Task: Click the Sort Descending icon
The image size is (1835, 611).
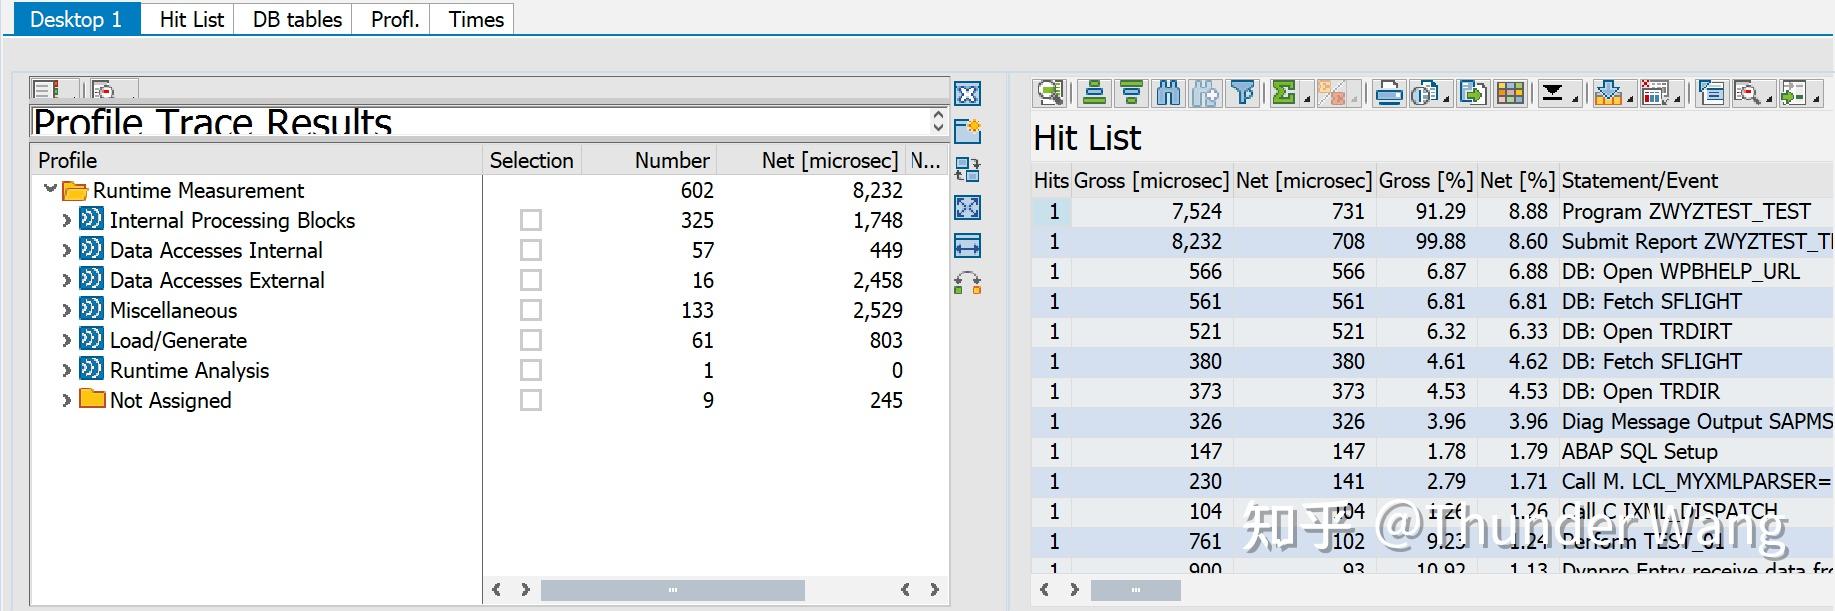Action: coord(1131,94)
